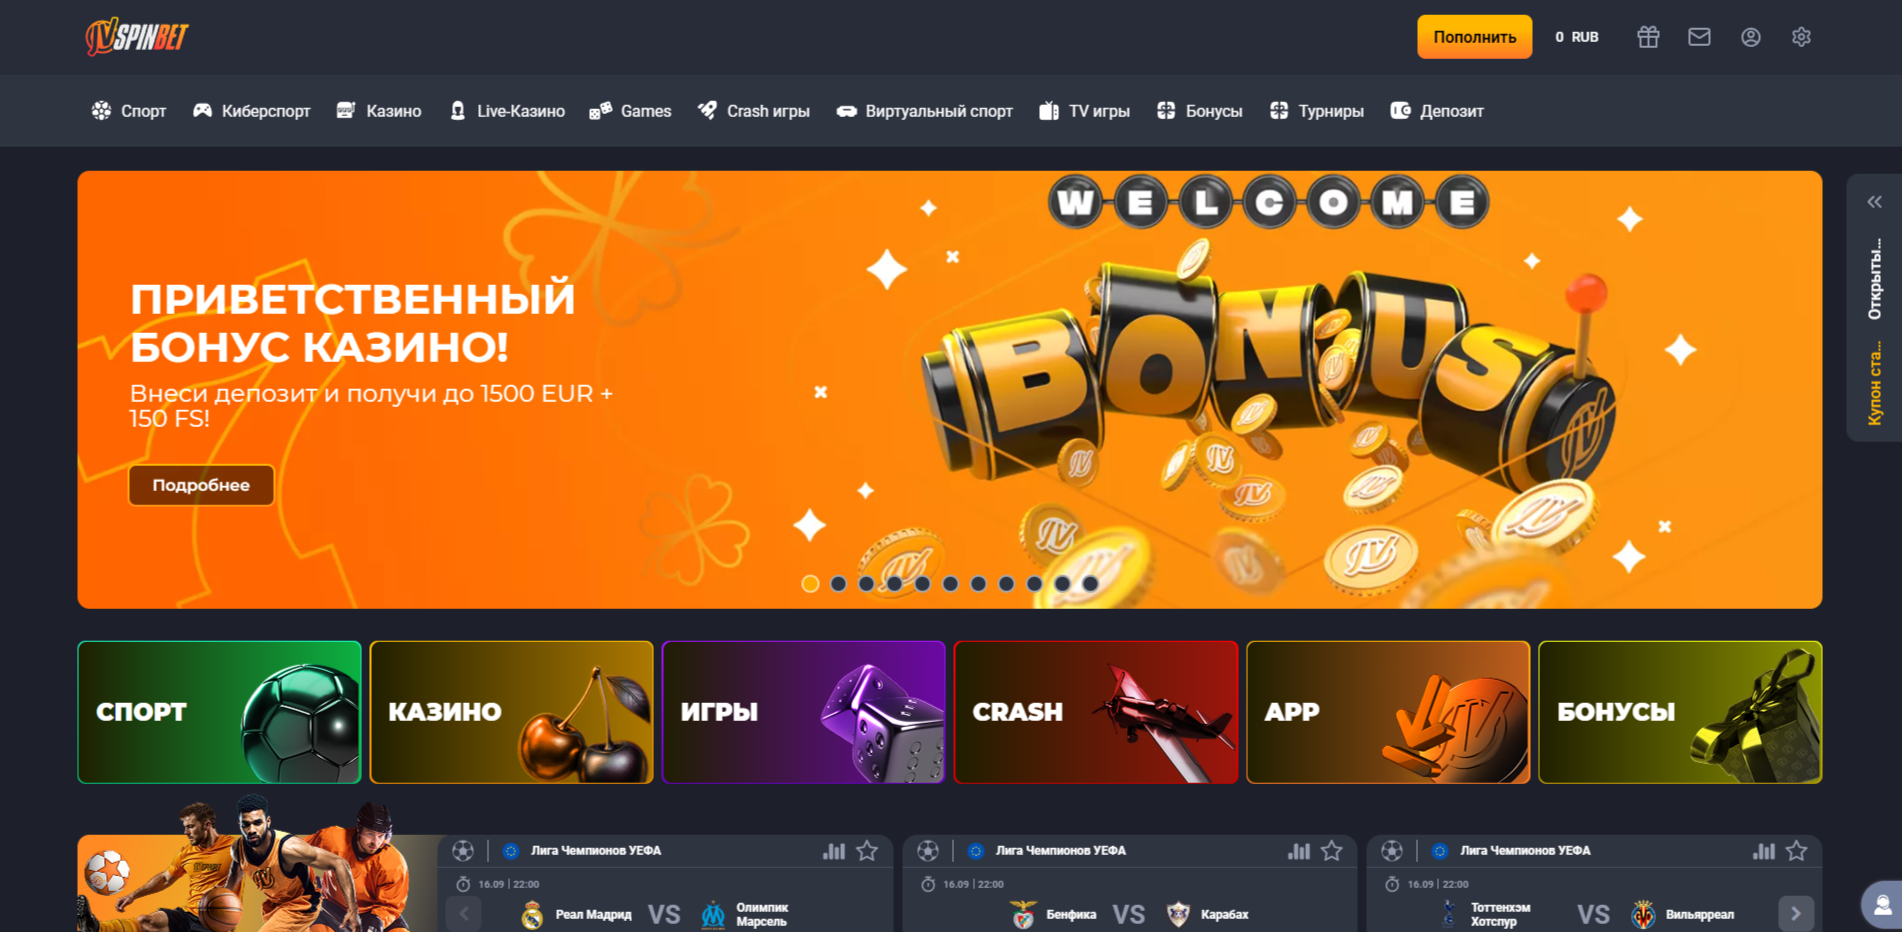Go to Crash игры in navigation

click(x=754, y=111)
